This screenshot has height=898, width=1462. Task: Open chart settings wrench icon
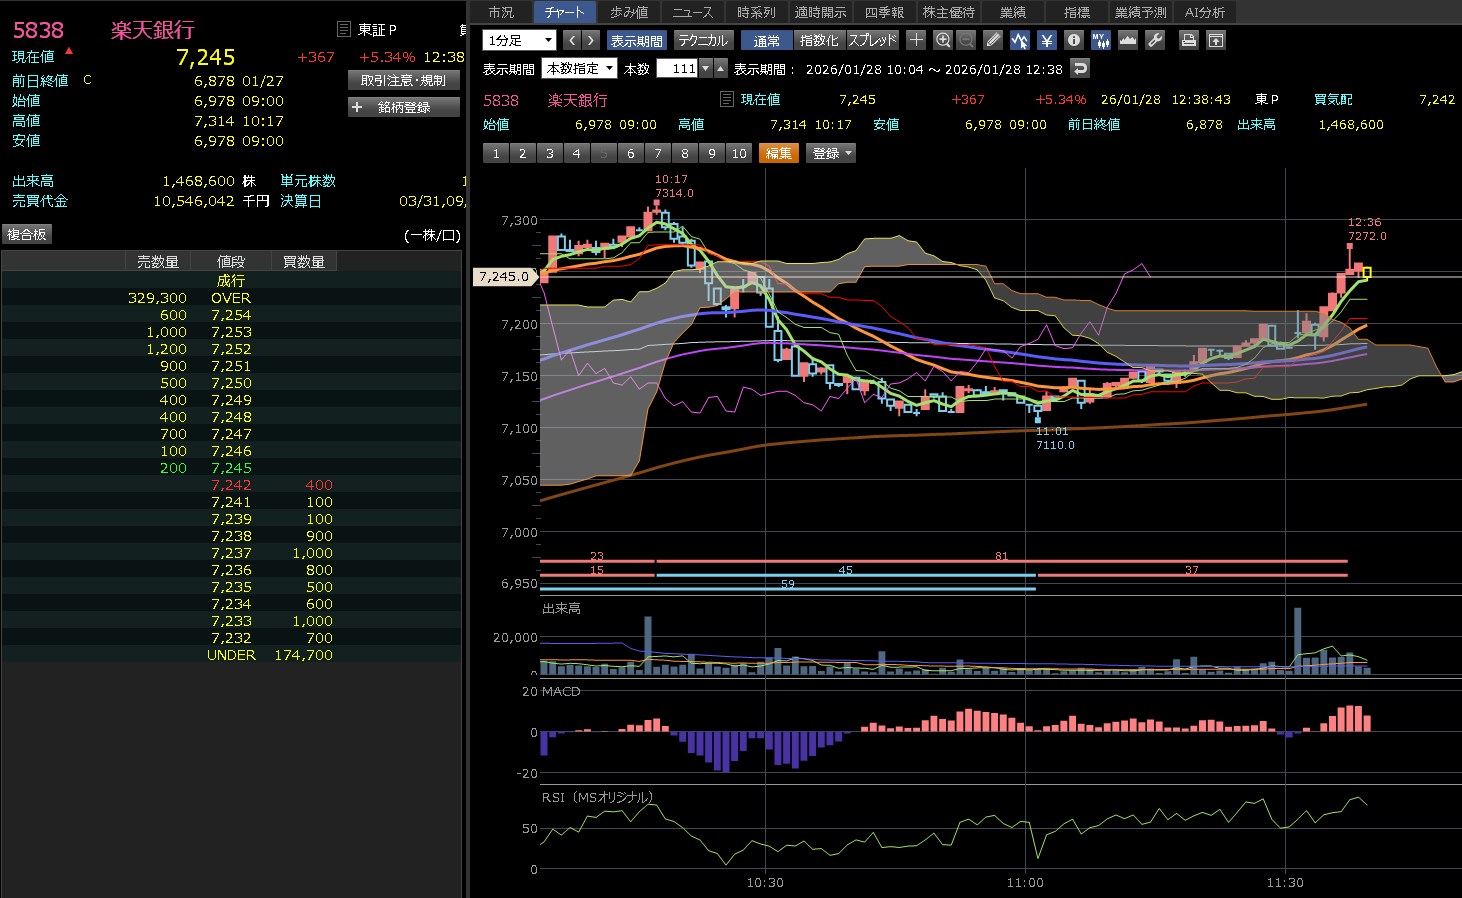pyautogui.click(x=1154, y=40)
